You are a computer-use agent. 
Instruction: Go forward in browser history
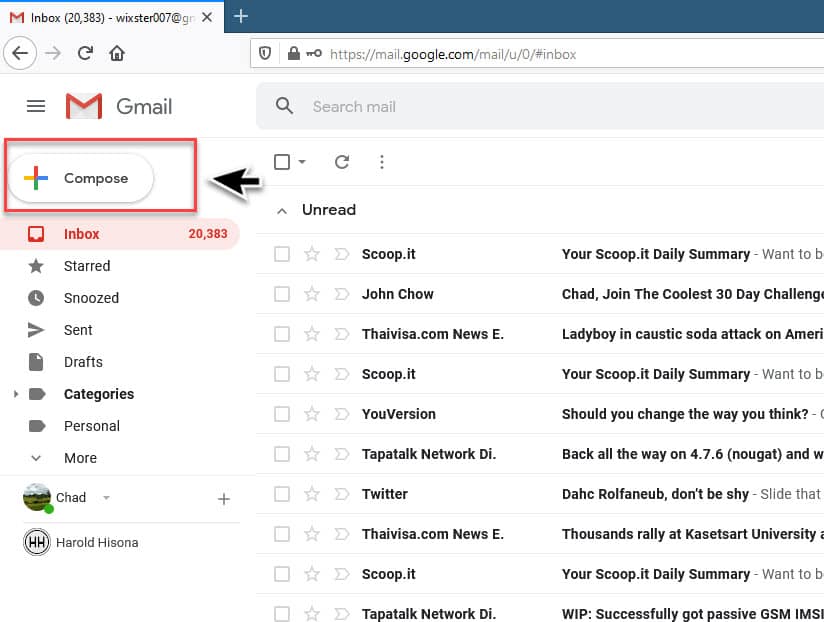[x=53, y=53]
